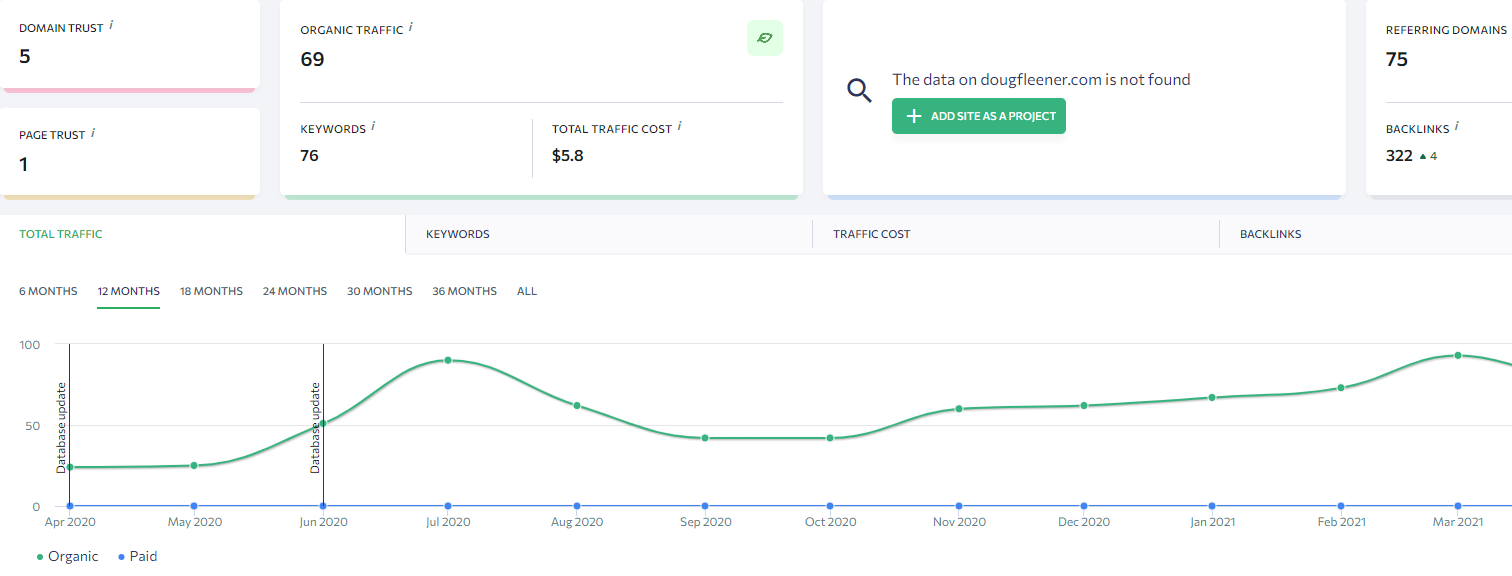Click the info icon next to Domain Trust
This screenshot has height=576, width=1512.
(x=111, y=25)
